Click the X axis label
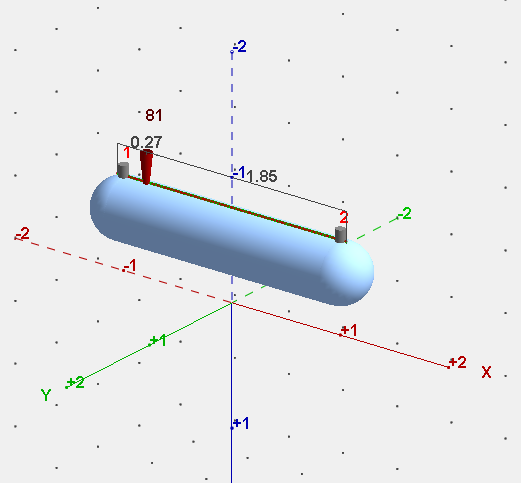 (486, 372)
